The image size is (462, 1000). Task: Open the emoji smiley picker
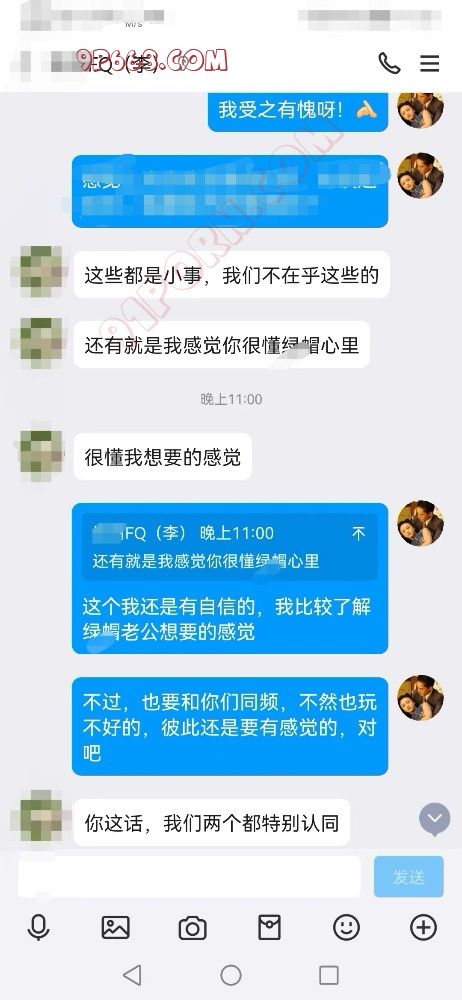[346, 927]
